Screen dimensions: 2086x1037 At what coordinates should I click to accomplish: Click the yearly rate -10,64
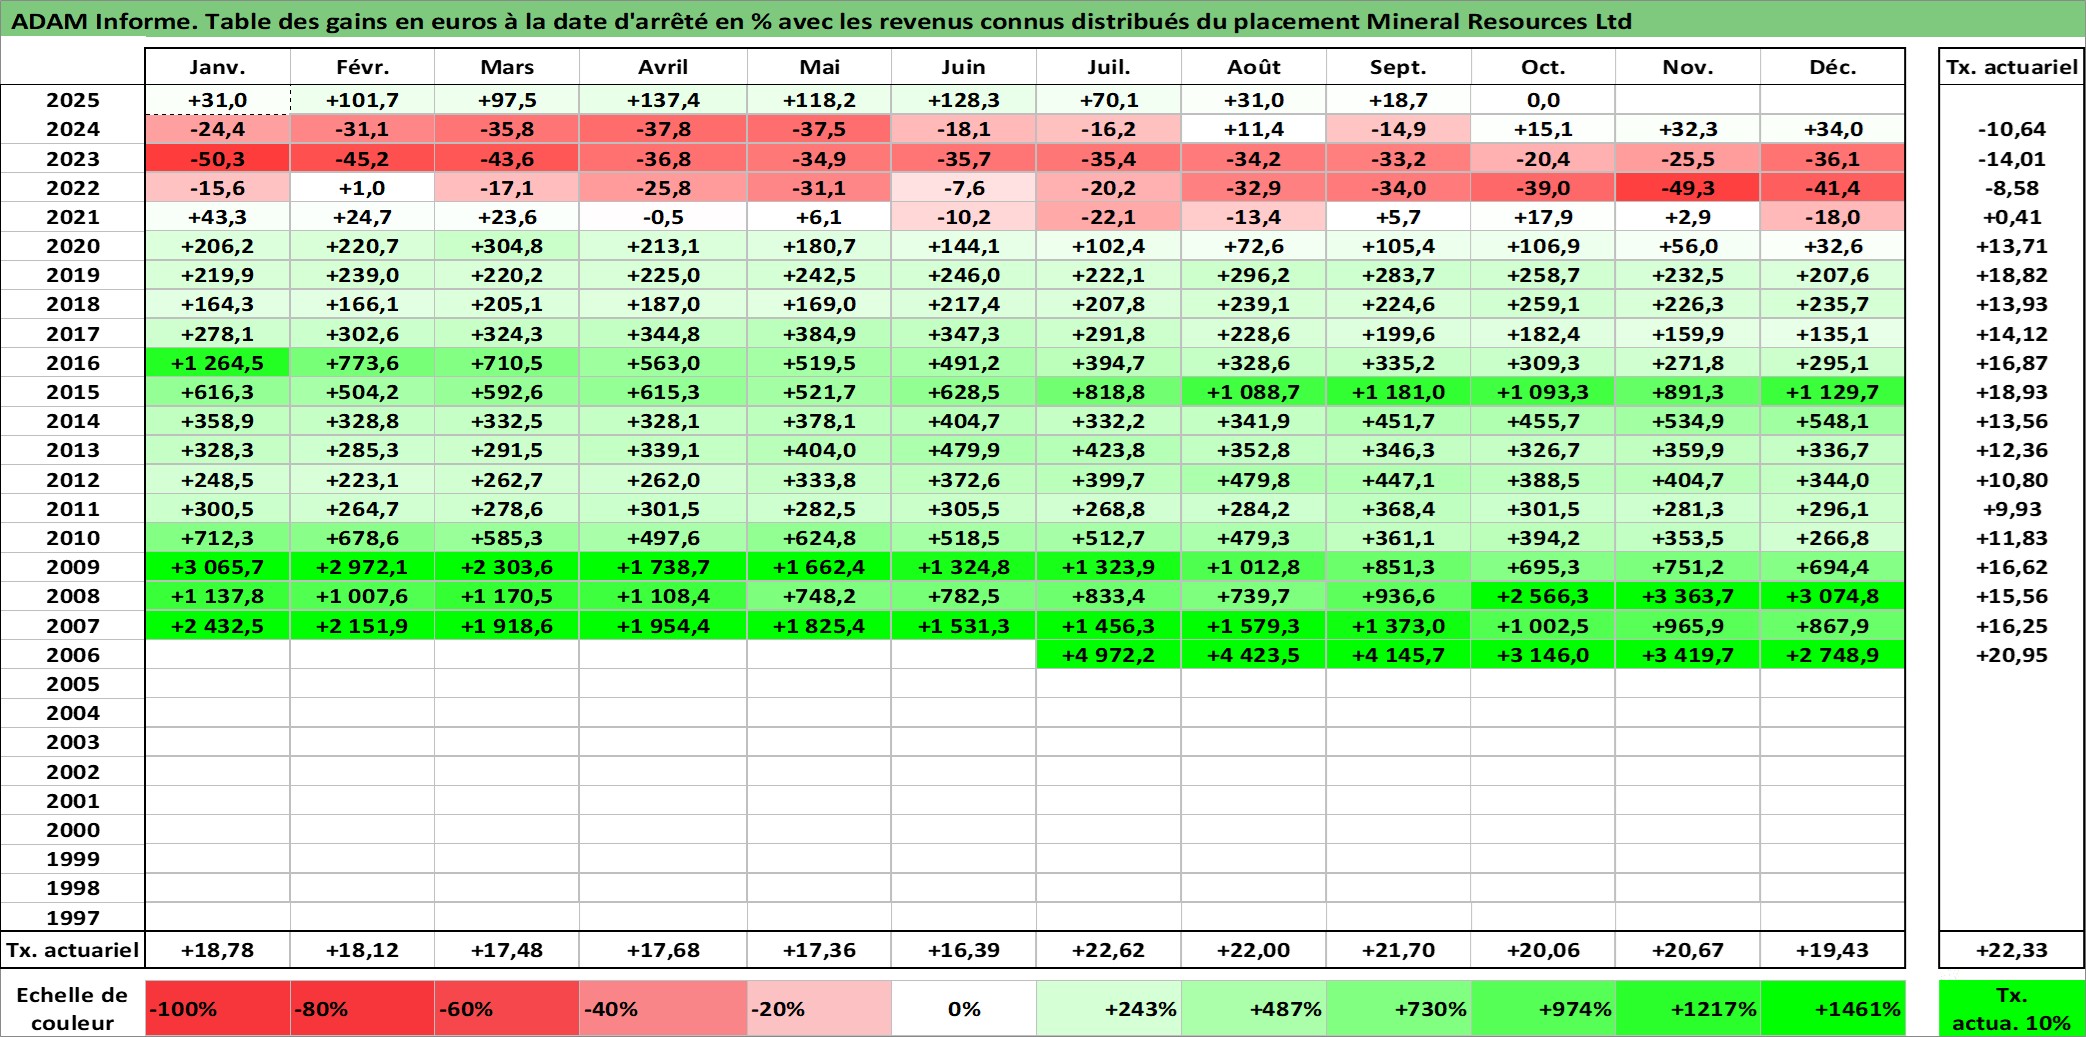point(2012,129)
